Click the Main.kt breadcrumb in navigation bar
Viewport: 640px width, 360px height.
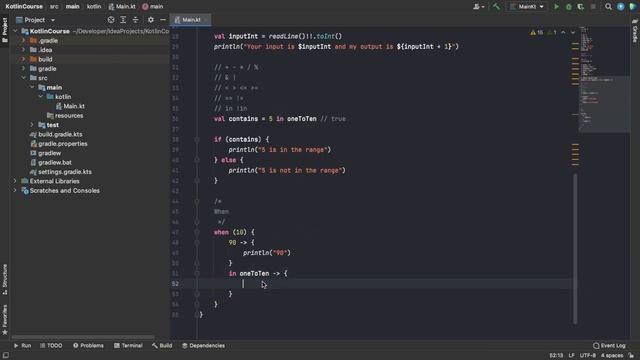pos(122,7)
